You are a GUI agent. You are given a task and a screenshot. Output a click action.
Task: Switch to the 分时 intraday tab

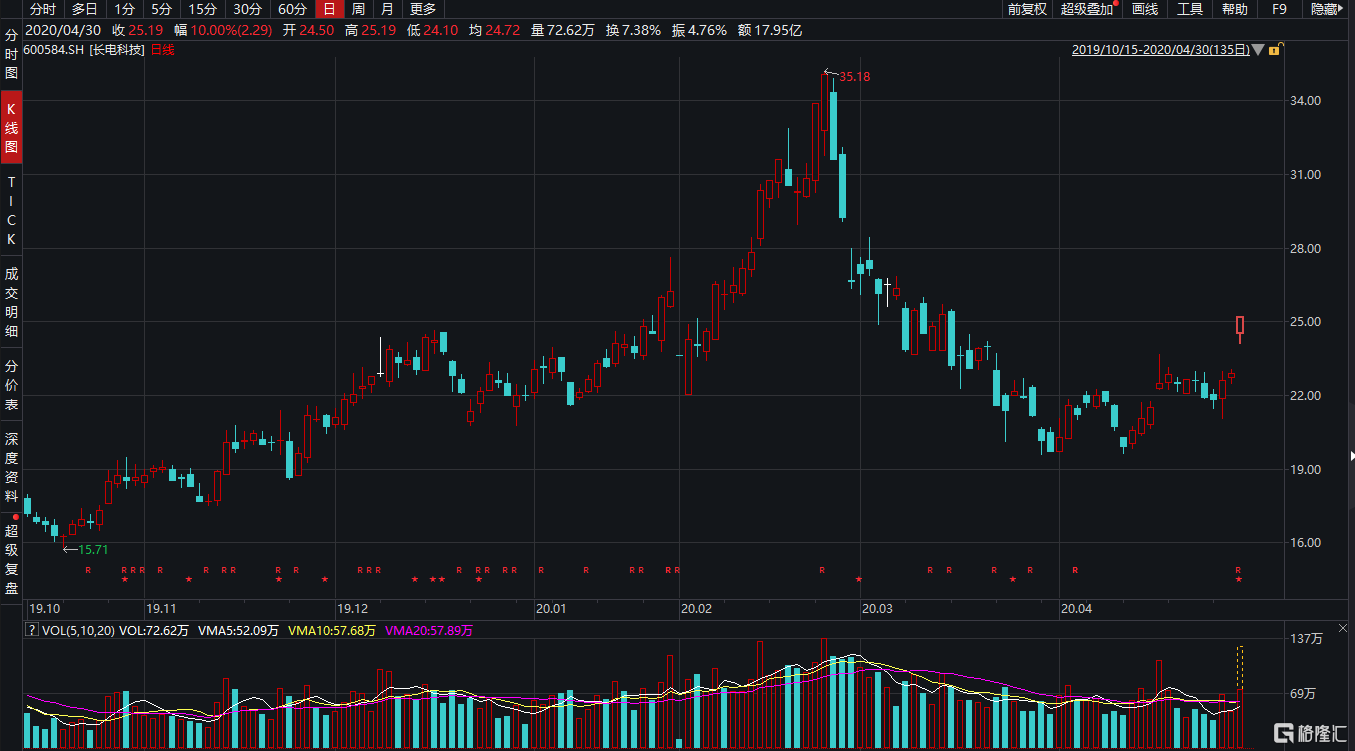[x=43, y=9]
